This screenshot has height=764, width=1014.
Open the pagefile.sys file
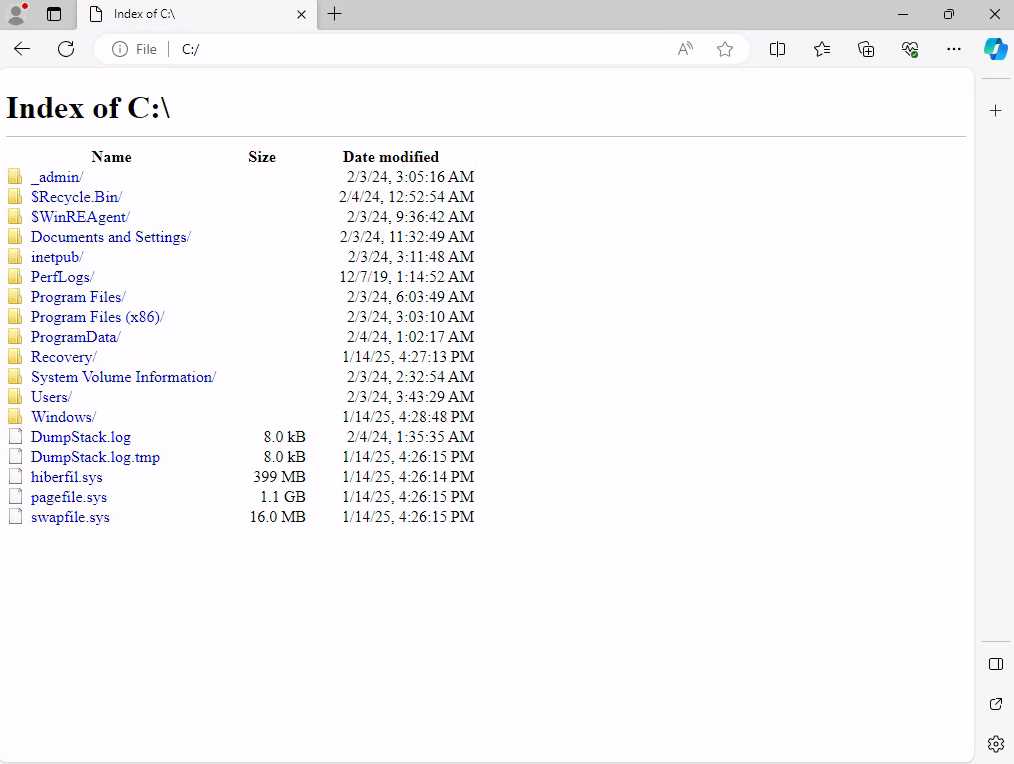[x=69, y=498]
